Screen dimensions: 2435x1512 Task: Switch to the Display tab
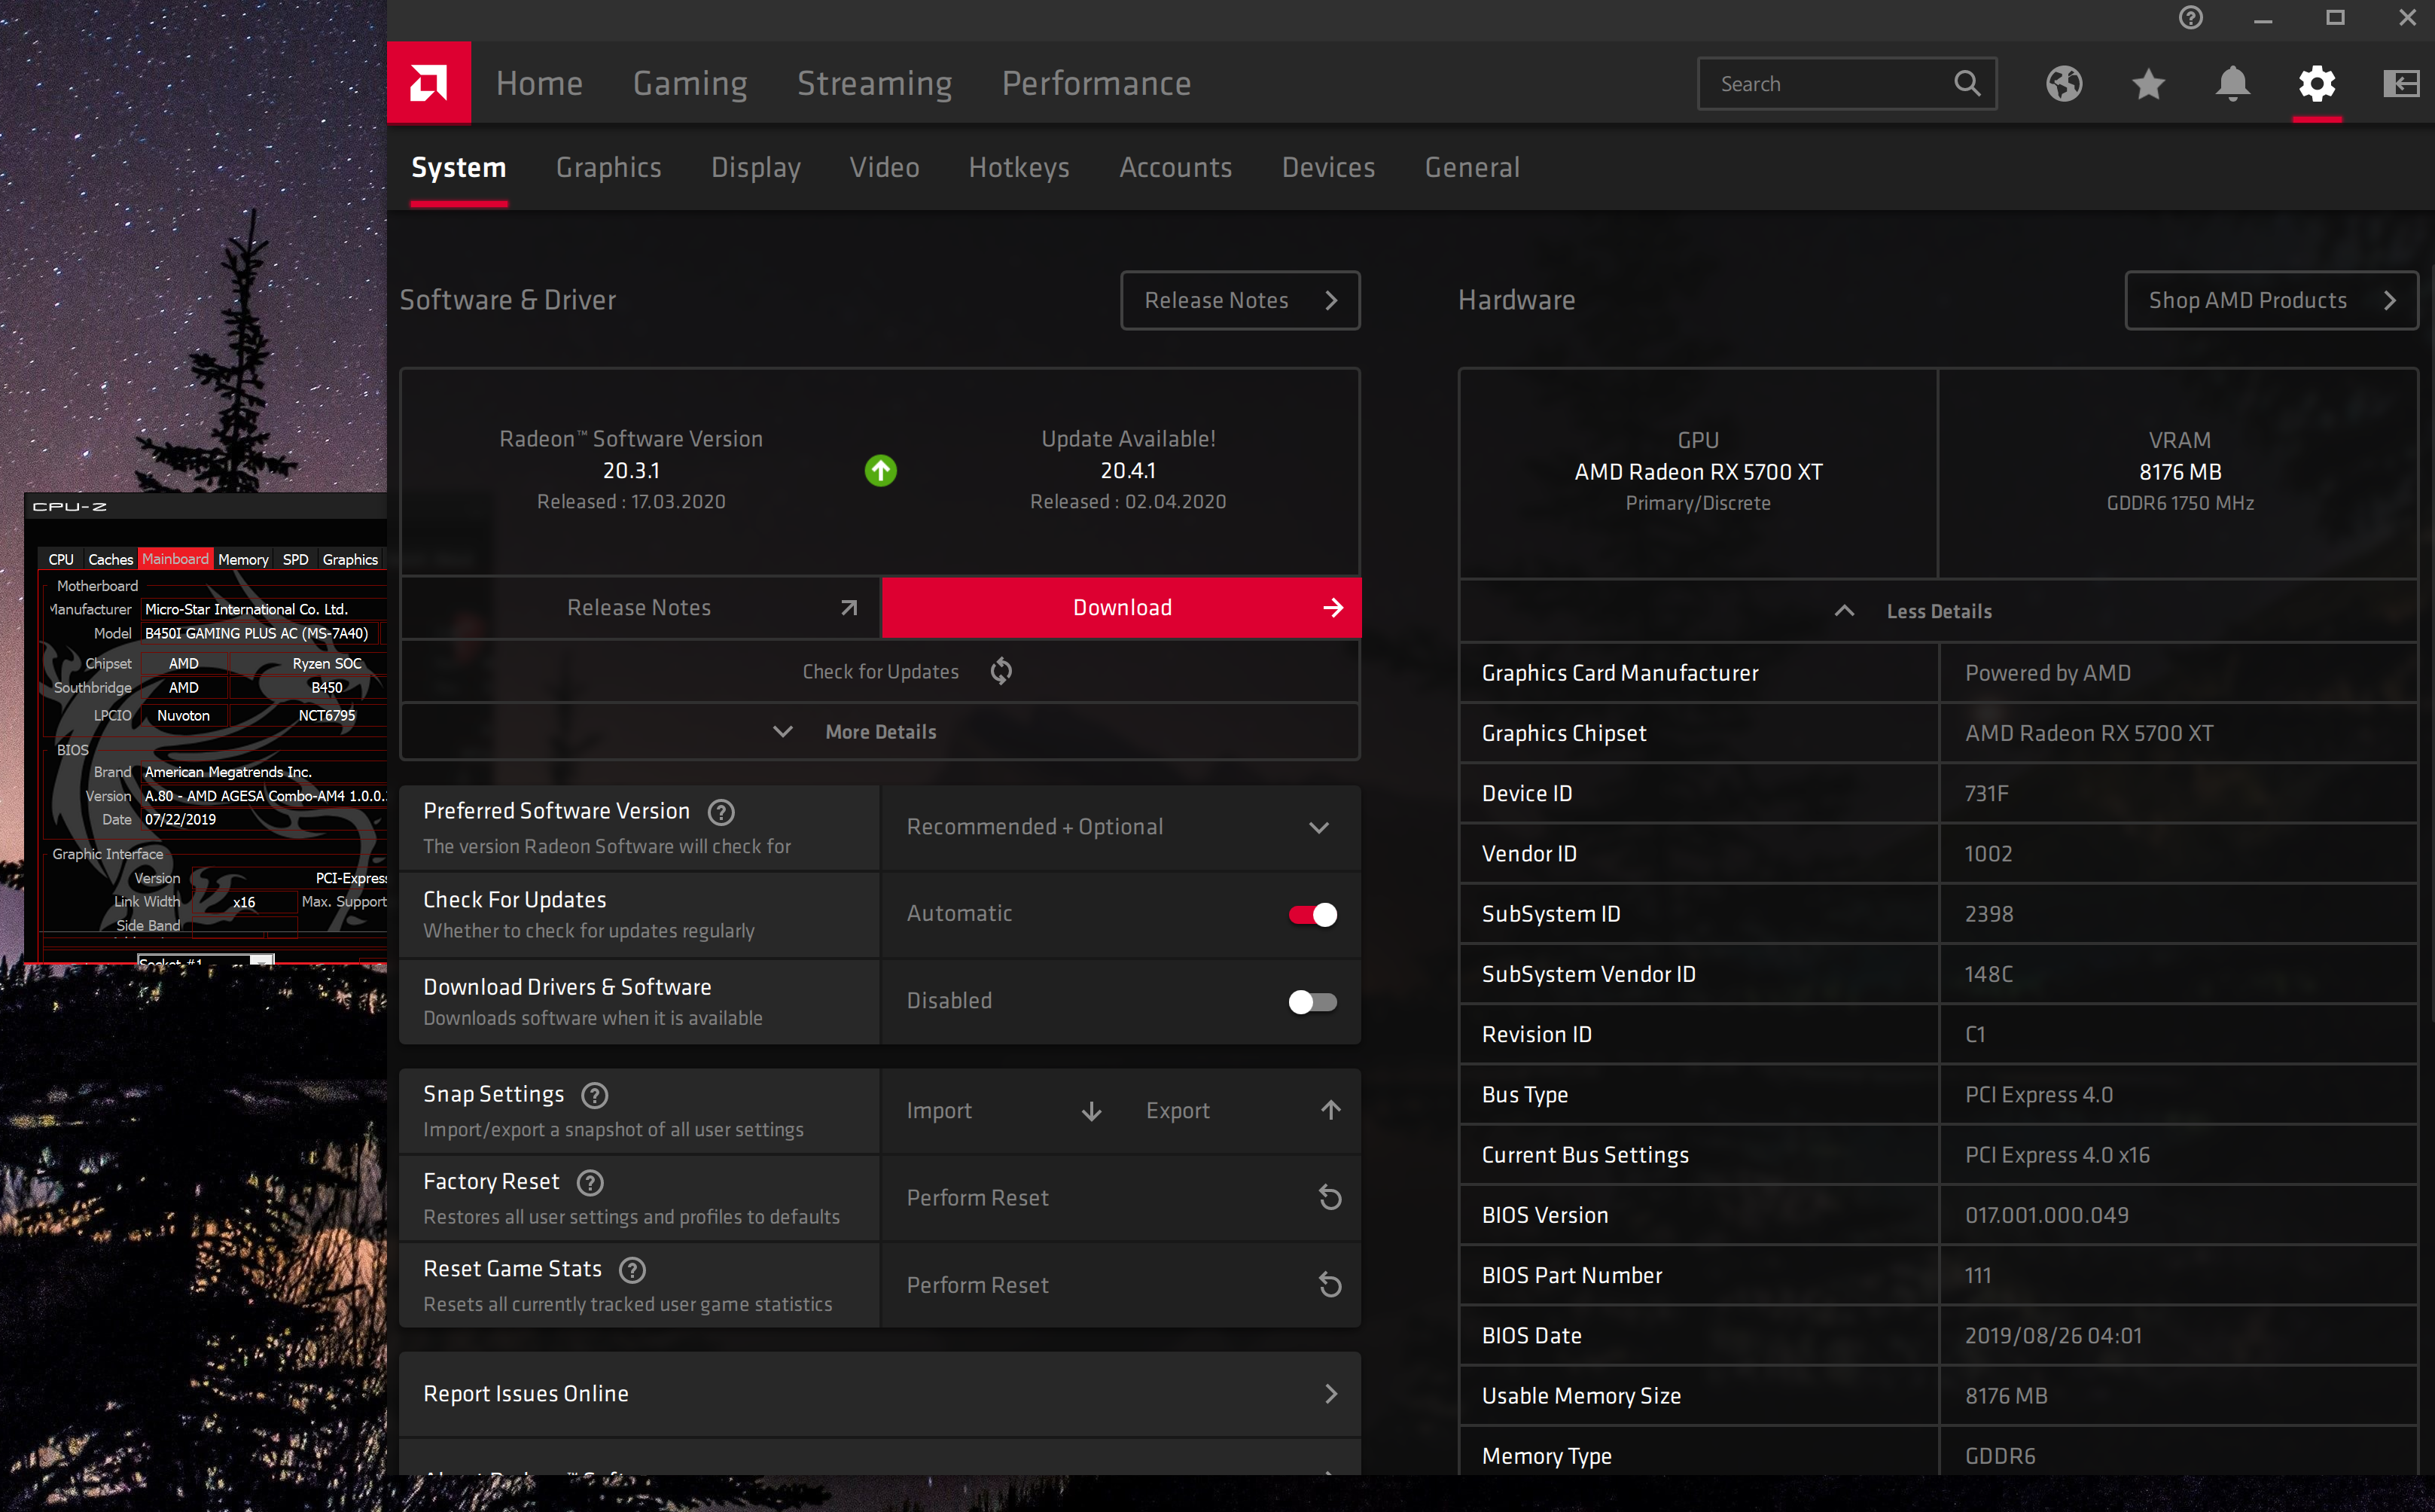755,168
